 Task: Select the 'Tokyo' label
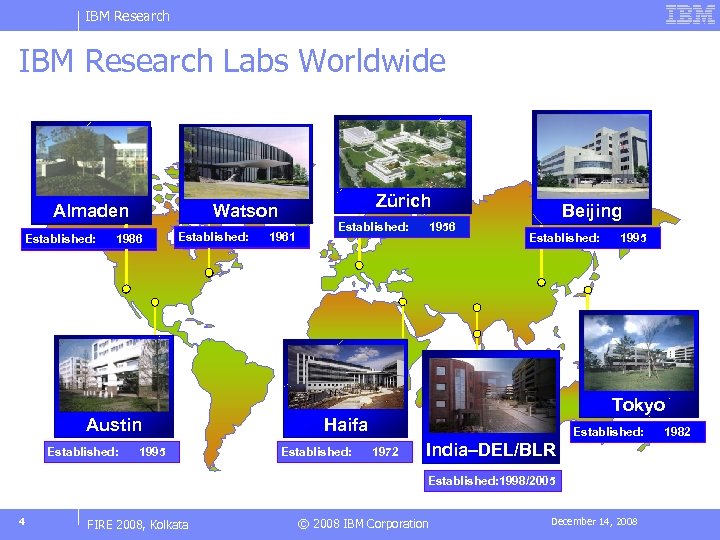[639, 405]
